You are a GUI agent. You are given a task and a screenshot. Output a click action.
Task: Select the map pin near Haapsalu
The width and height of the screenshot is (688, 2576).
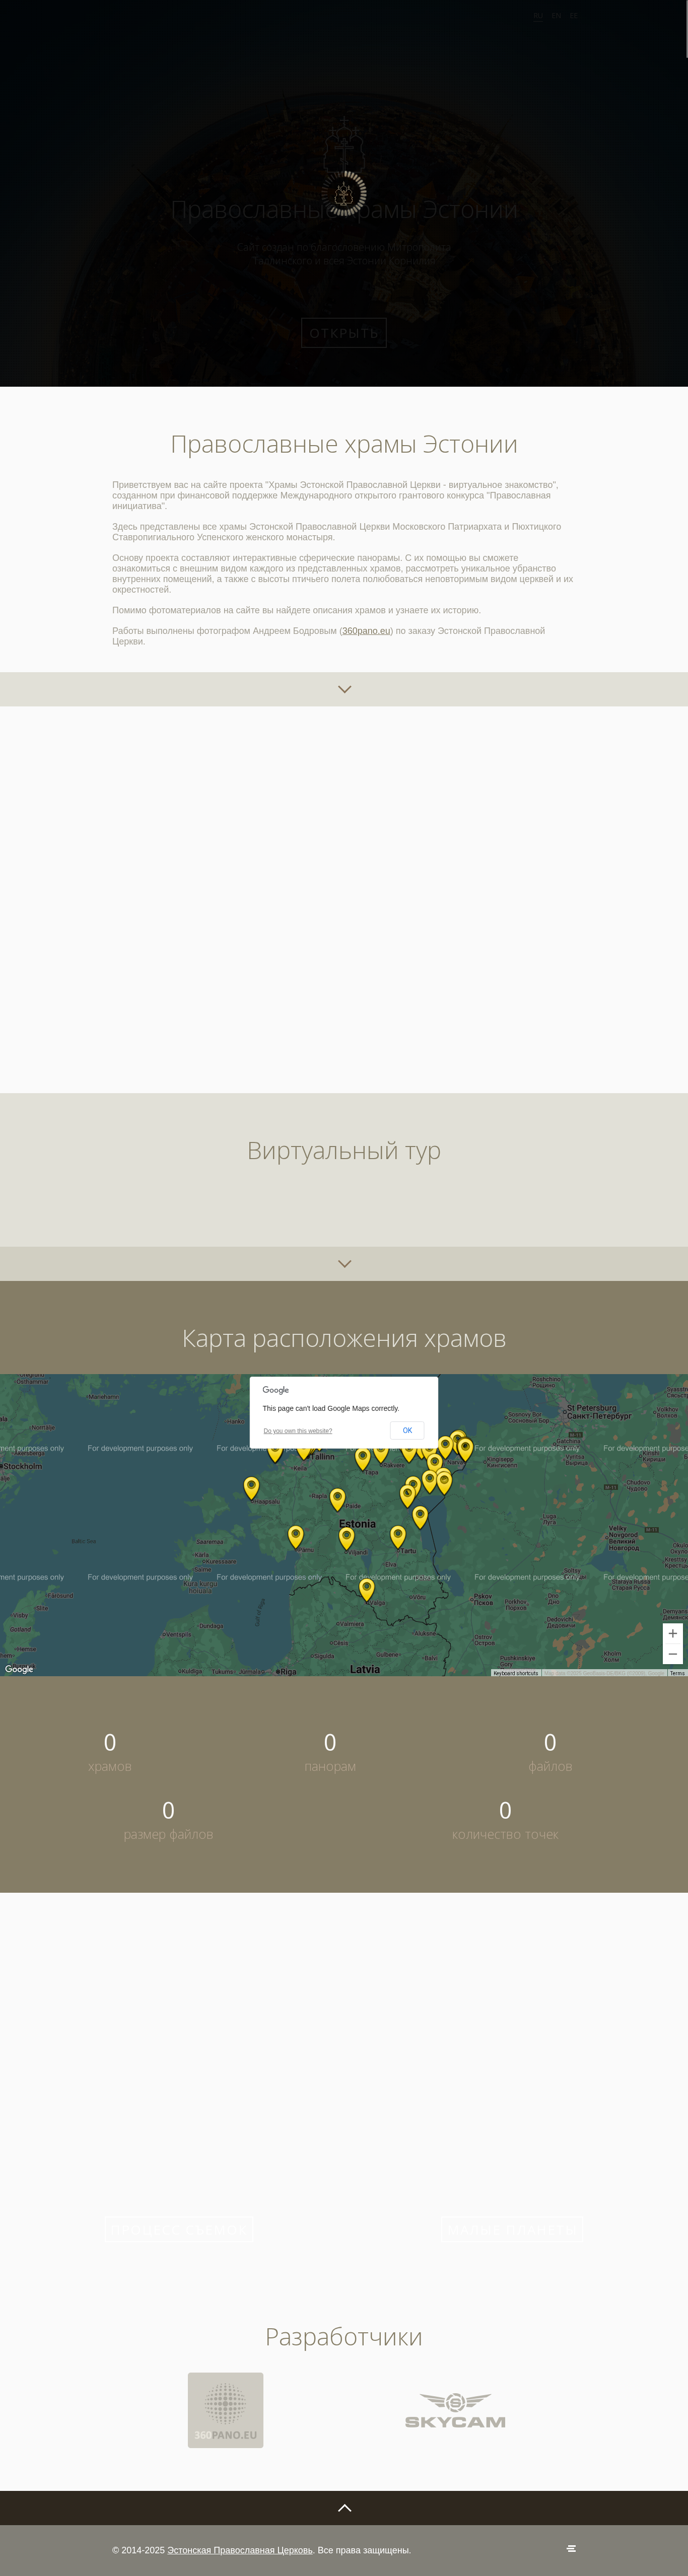click(x=251, y=1488)
